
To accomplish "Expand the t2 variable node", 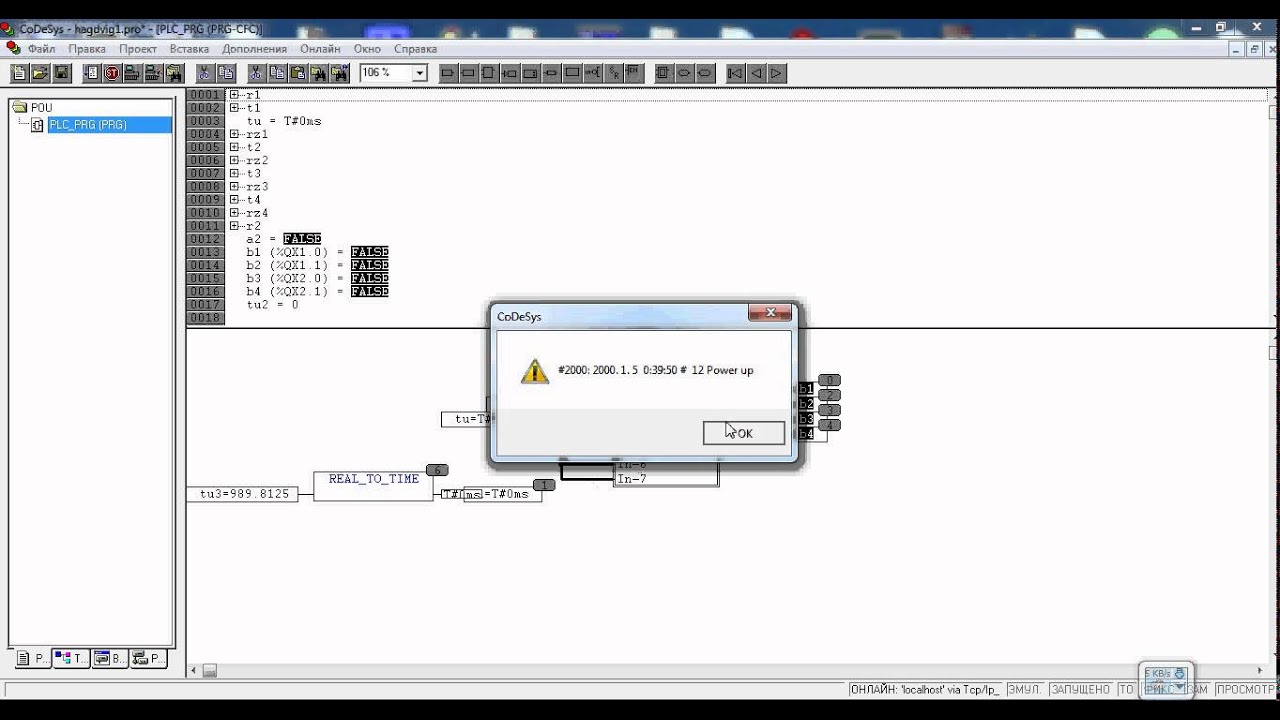I will tap(234, 147).
